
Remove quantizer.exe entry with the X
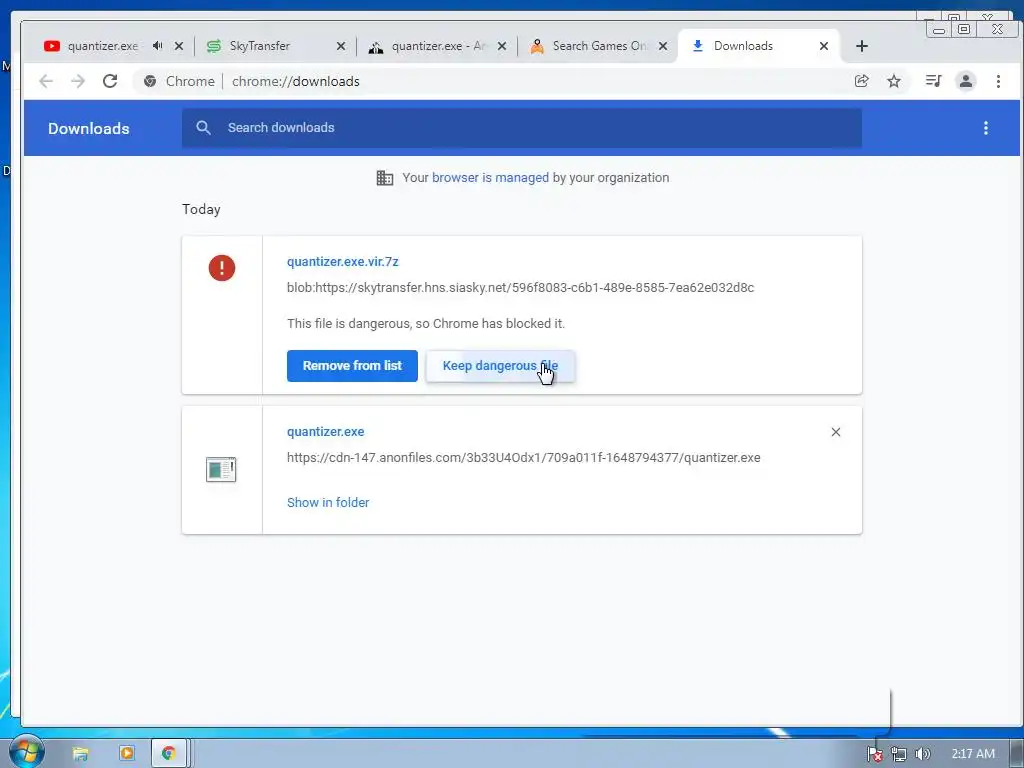pos(835,432)
